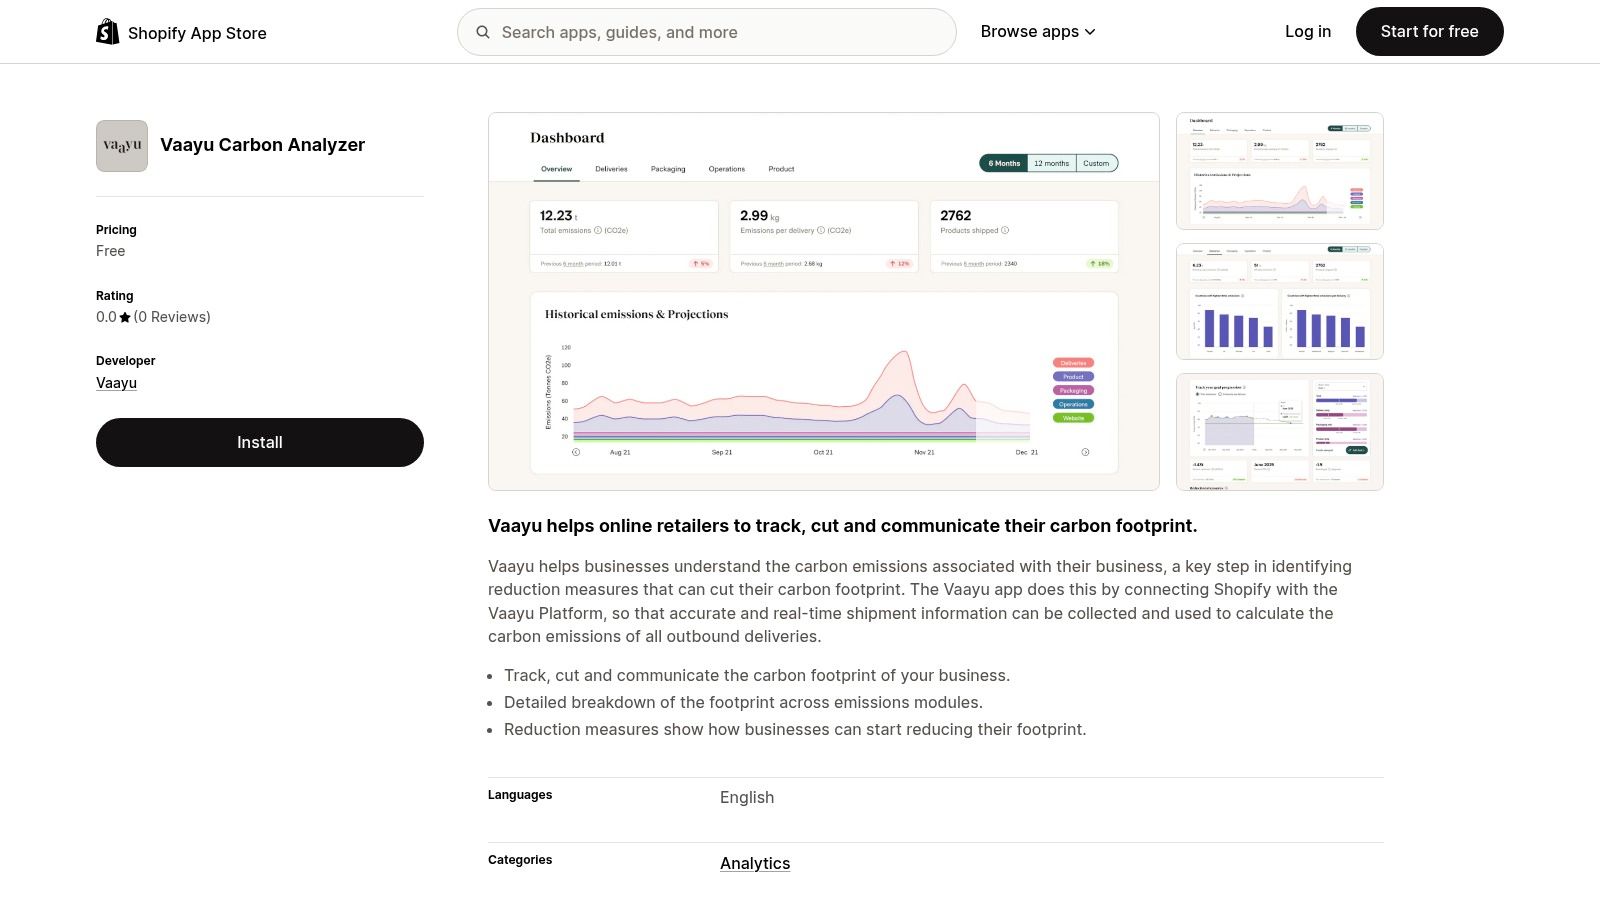
Task: Select the Packaging tab in the dashboard
Action: (x=667, y=168)
